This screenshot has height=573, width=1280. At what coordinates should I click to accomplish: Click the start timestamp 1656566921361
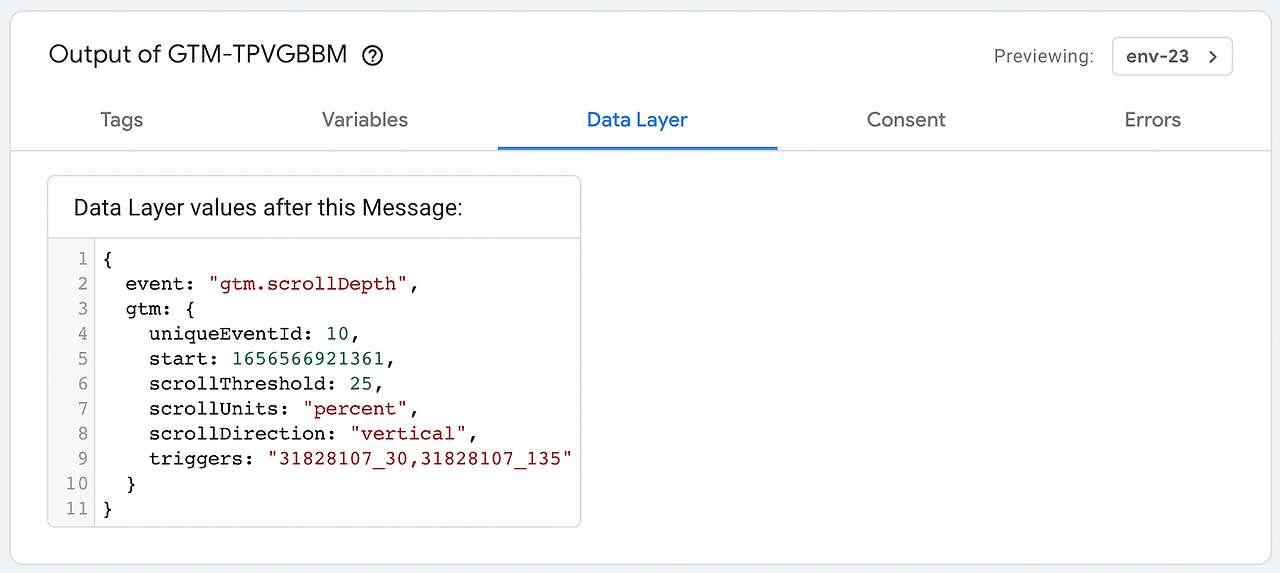pyautogui.click(x=313, y=359)
